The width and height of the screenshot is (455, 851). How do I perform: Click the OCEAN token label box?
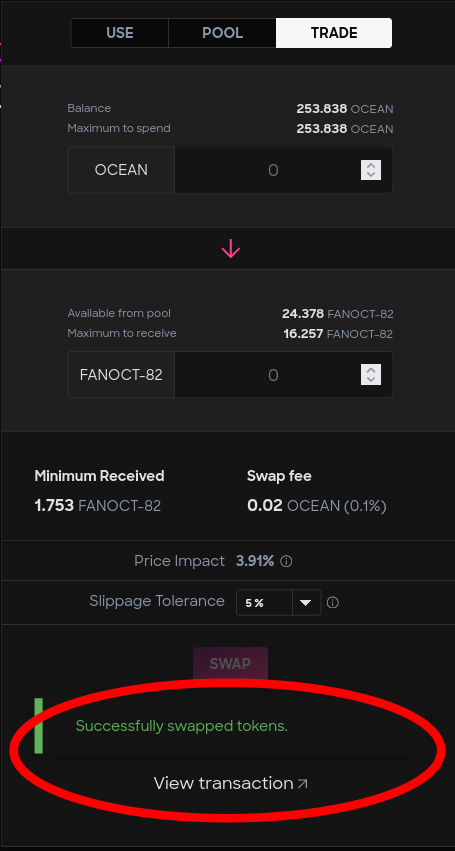pyautogui.click(x=121, y=170)
